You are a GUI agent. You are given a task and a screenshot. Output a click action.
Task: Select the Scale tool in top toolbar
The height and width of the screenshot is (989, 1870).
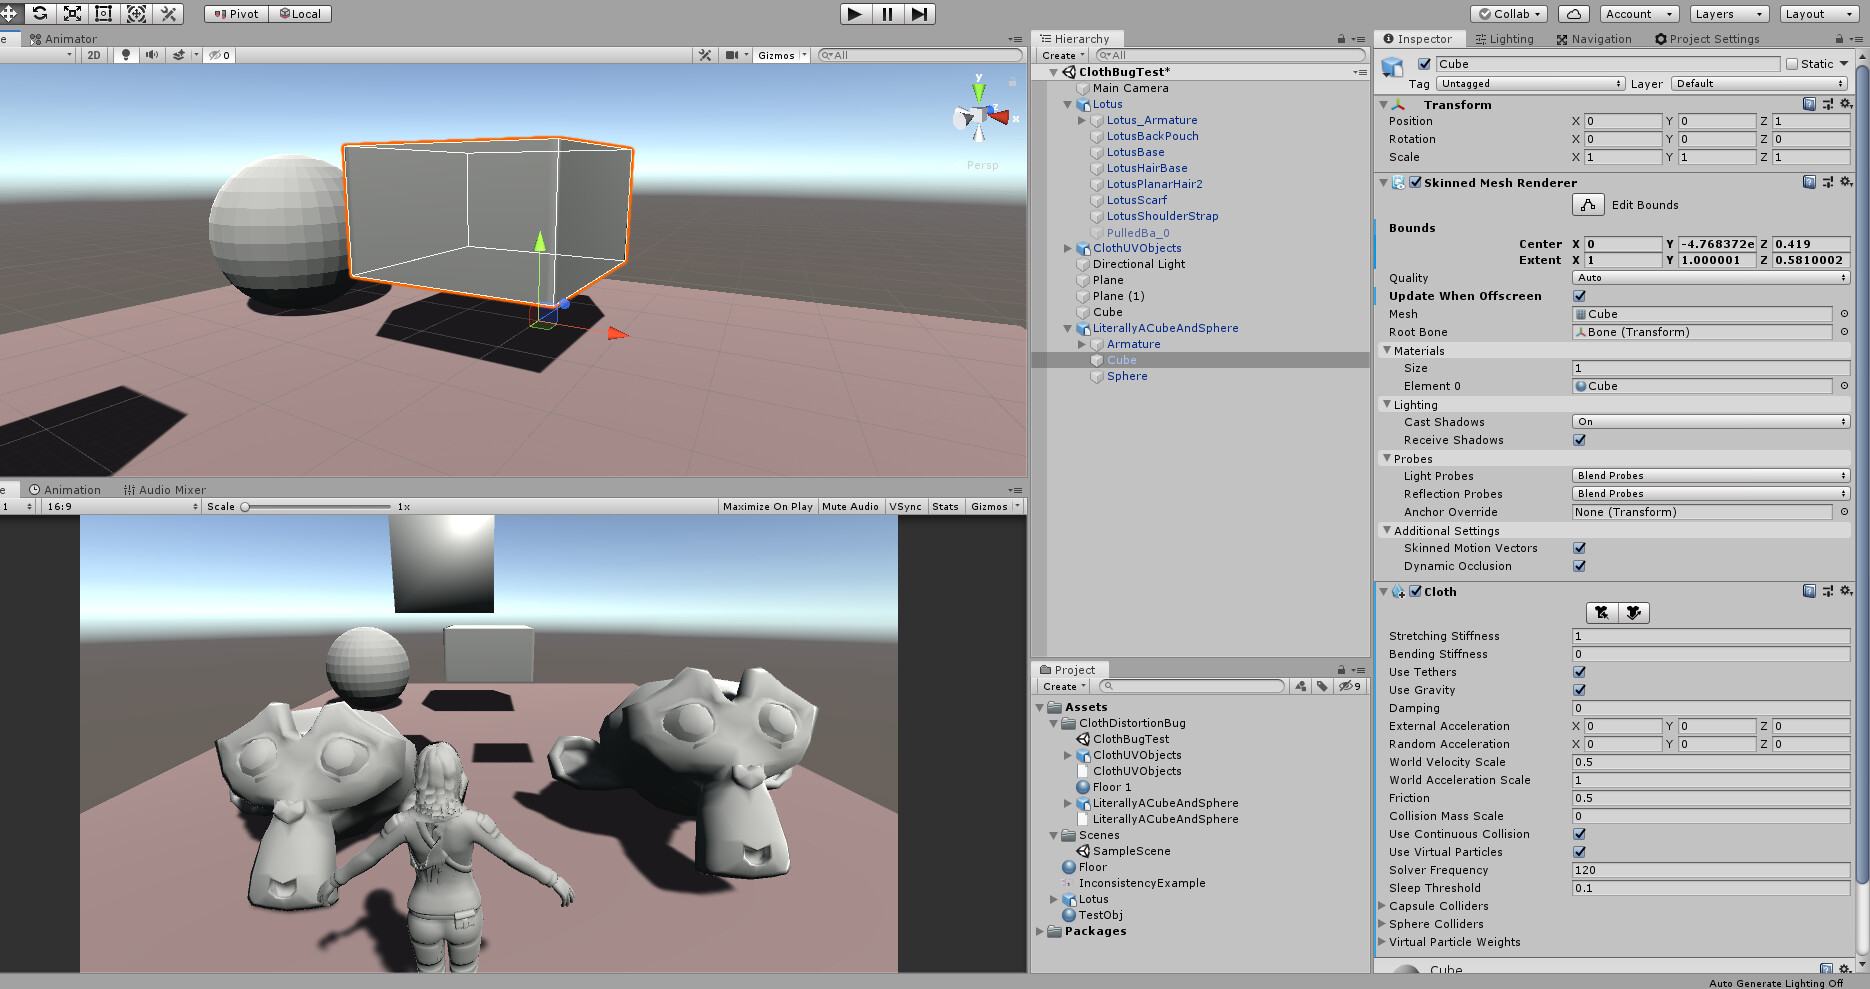click(x=72, y=13)
